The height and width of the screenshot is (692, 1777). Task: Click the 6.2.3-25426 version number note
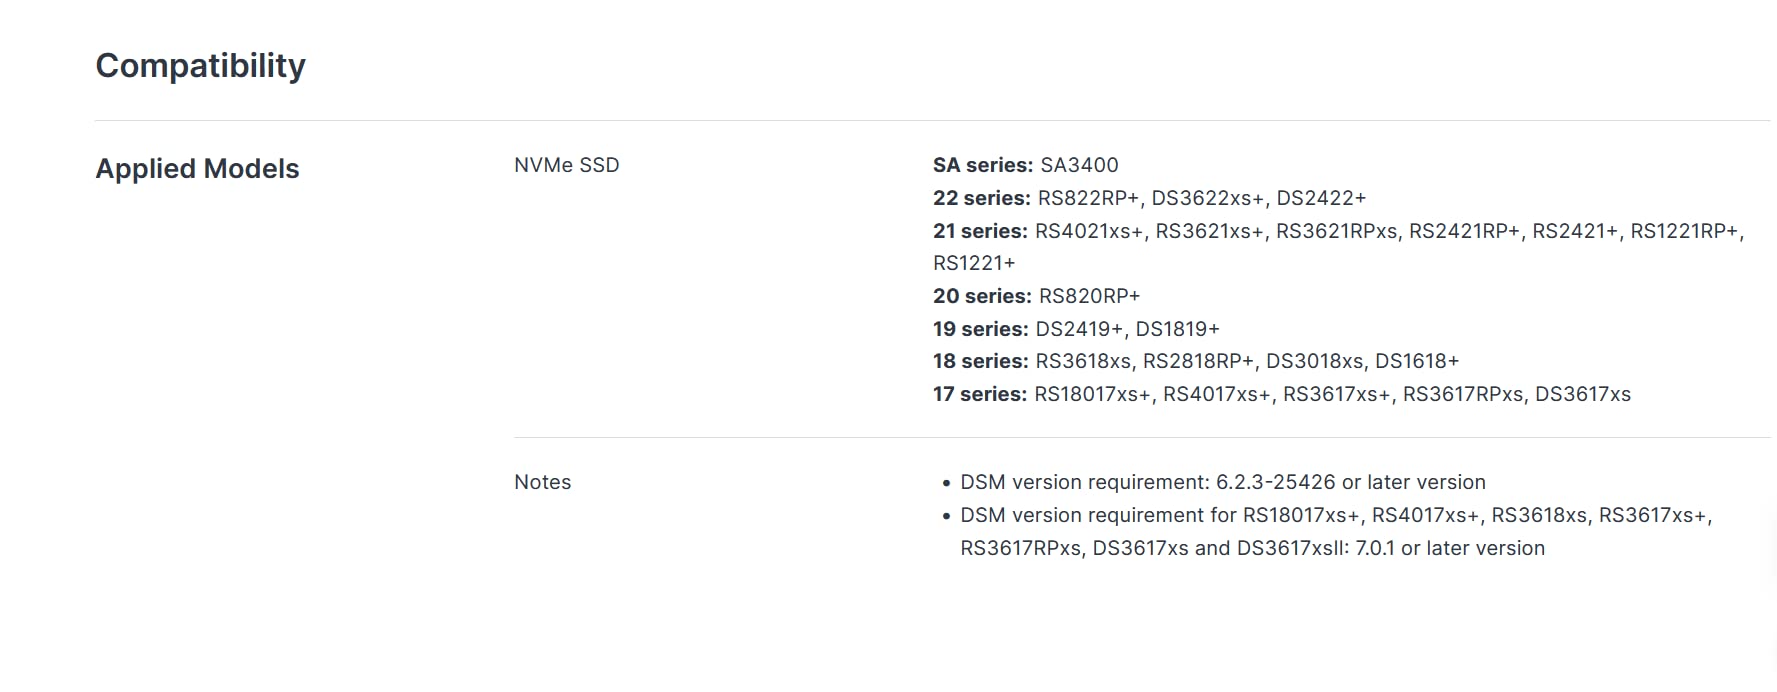coord(1275,482)
